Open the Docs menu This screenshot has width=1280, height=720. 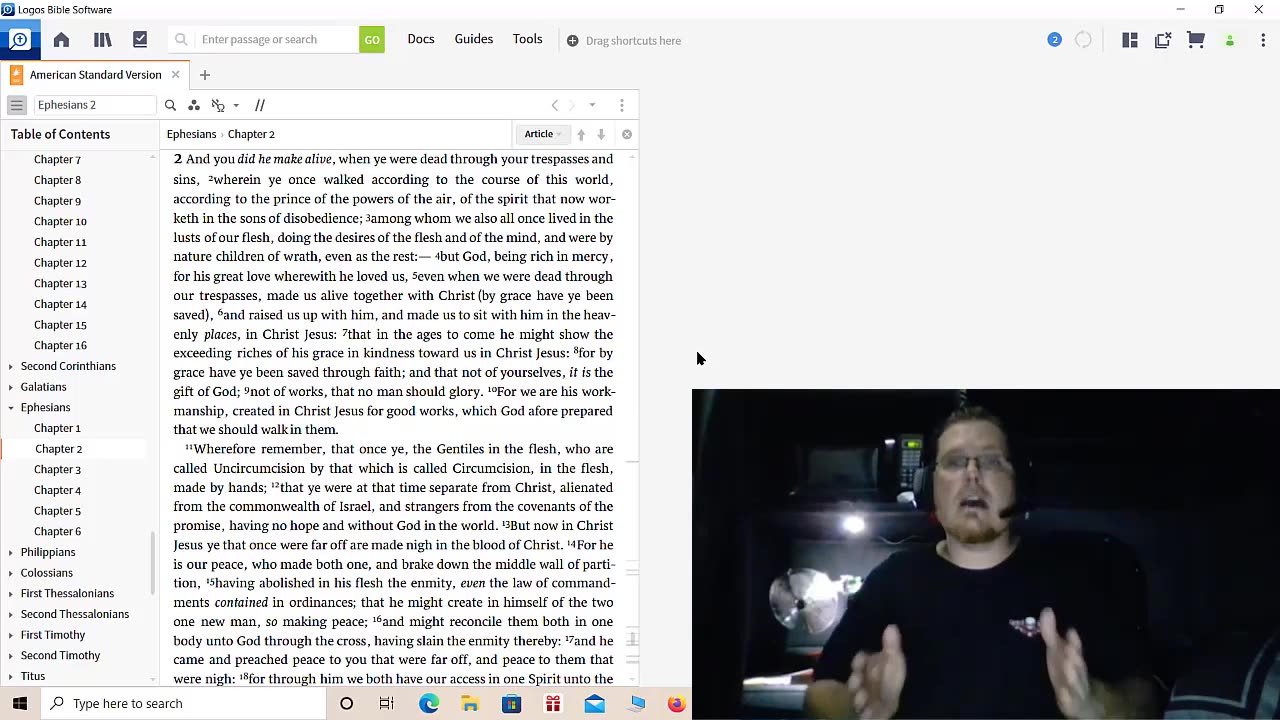[x=421, y=39]
